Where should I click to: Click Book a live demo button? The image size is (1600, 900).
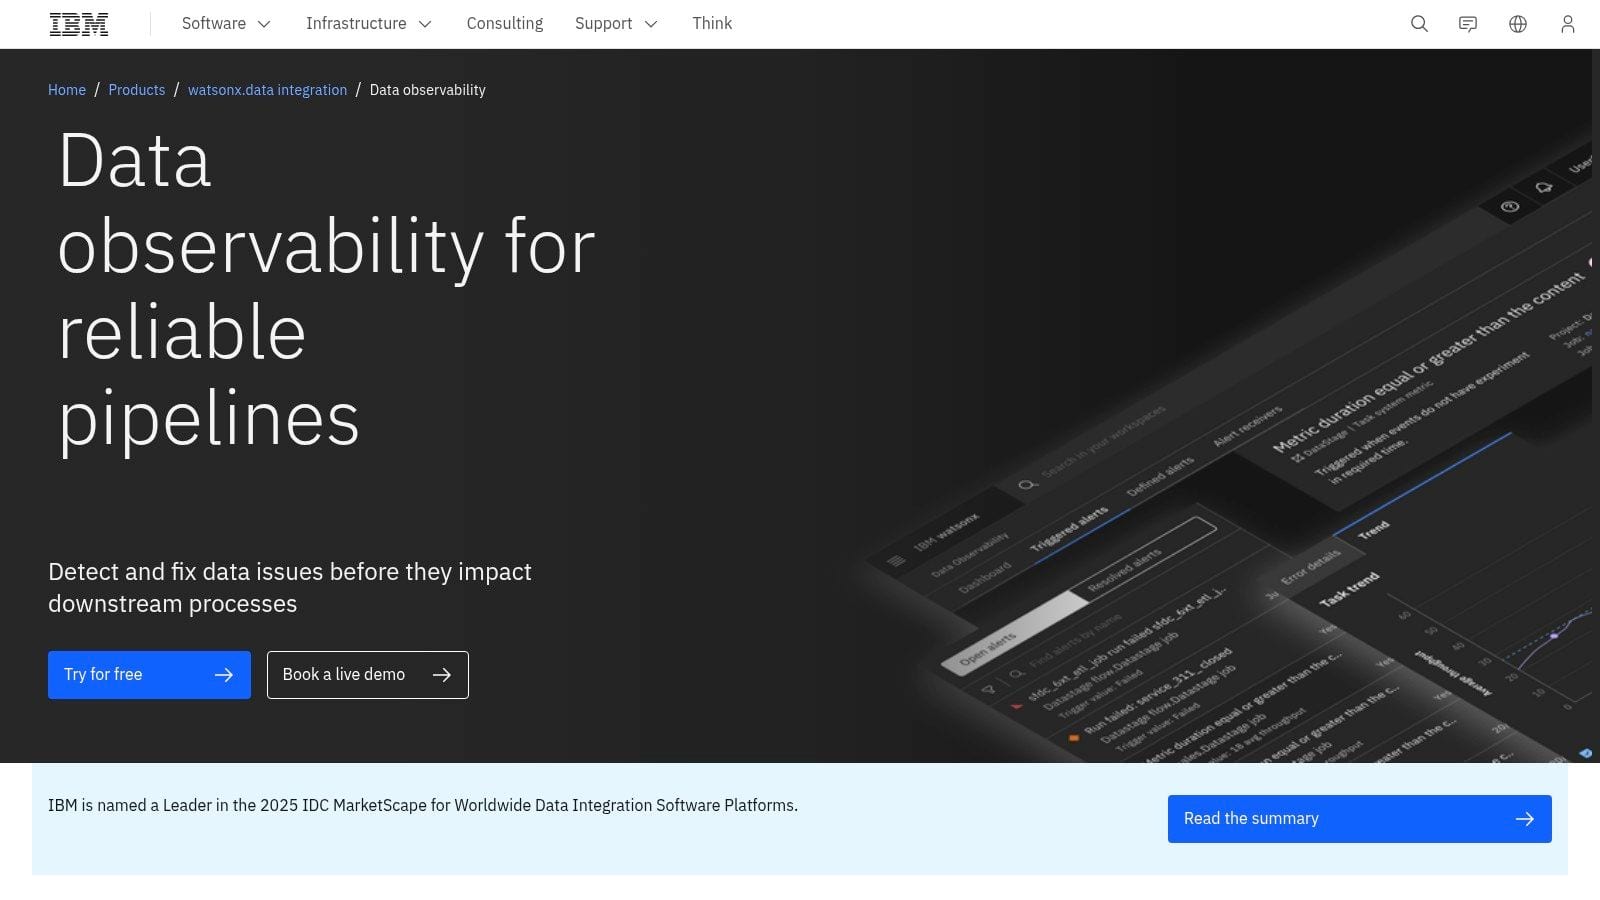[368, 675]
